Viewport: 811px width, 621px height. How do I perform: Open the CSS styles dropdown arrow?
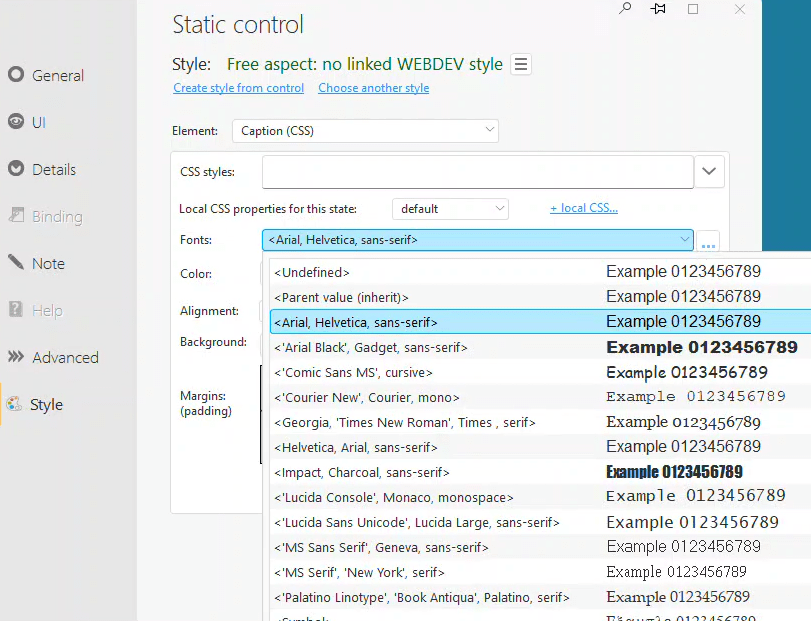click(x=709, y=172)
